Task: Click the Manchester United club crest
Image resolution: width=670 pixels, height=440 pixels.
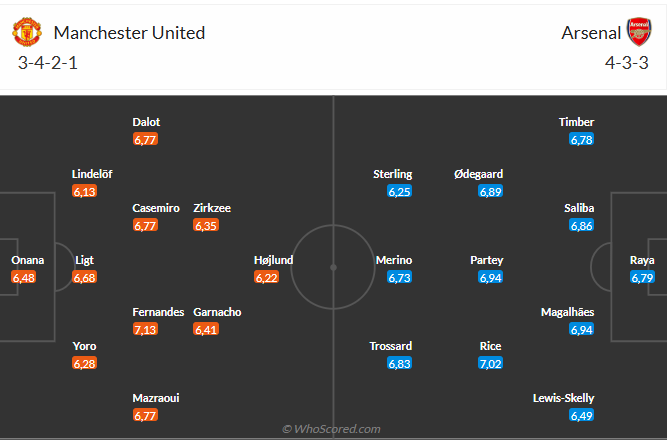Action: click(x=27, y=32)
